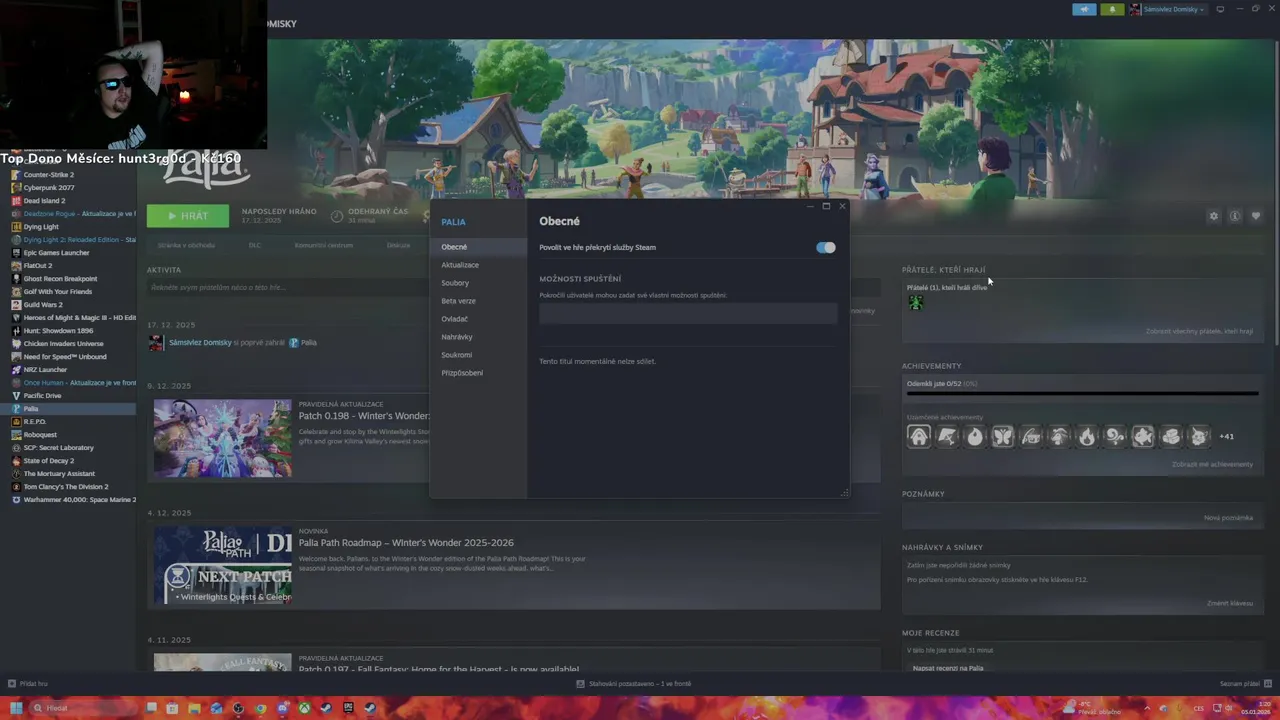Screen dimensions: 1280x720
Task: Click the friend avatar who played before
Action: coord(915,302)
